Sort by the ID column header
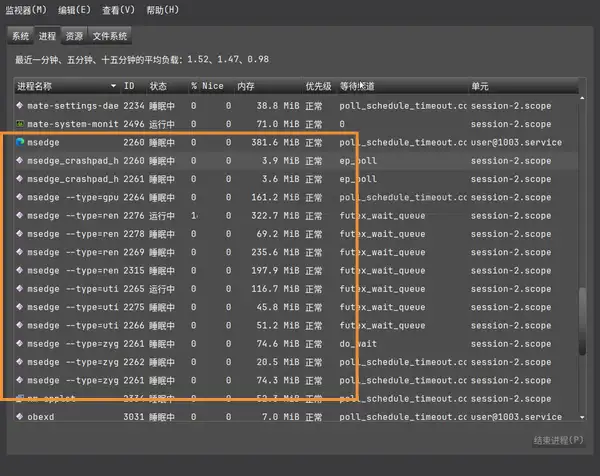Screen dimensions: 600x476 [134, 86]
